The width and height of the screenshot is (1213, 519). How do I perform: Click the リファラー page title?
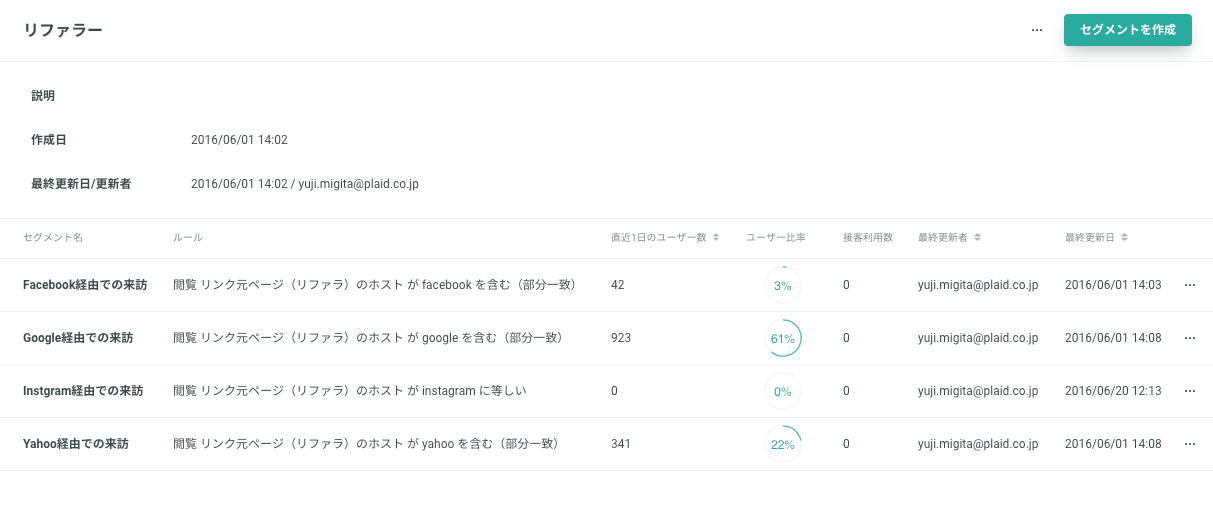point(63,30)
